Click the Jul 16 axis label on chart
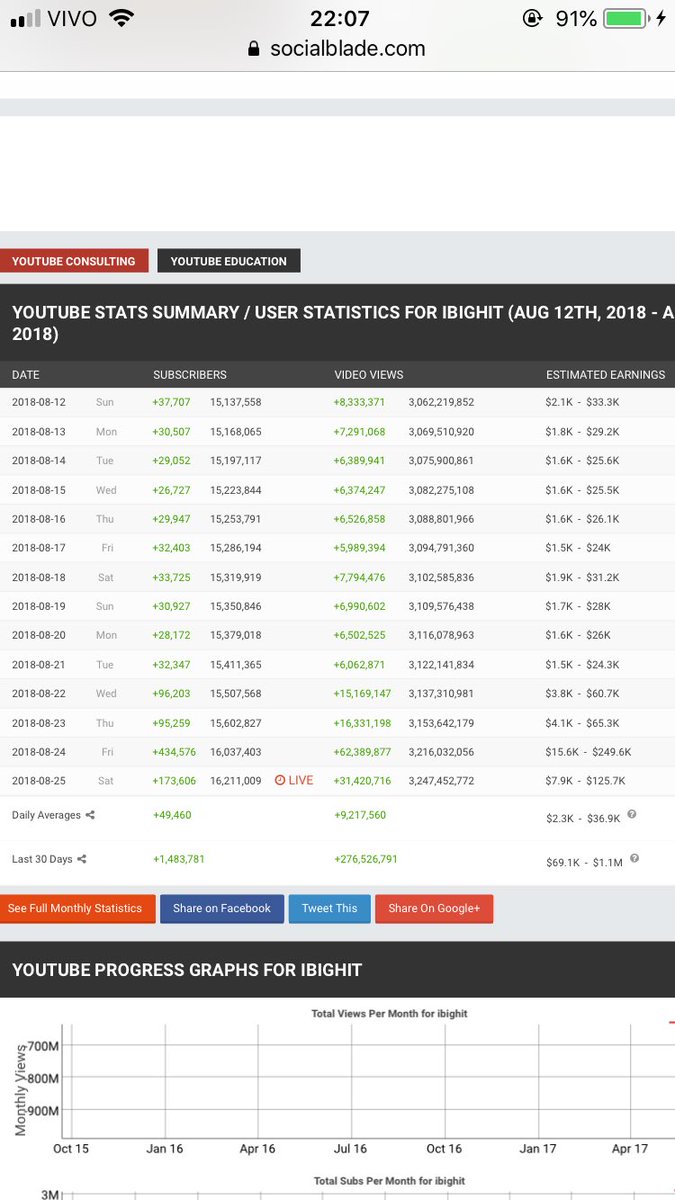This screenshot has height=1200, width=675. (350, 1148)
